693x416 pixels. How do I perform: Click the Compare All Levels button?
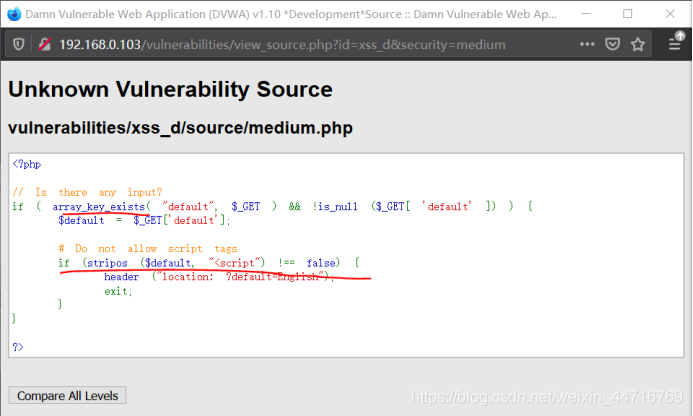coord(67,395)
